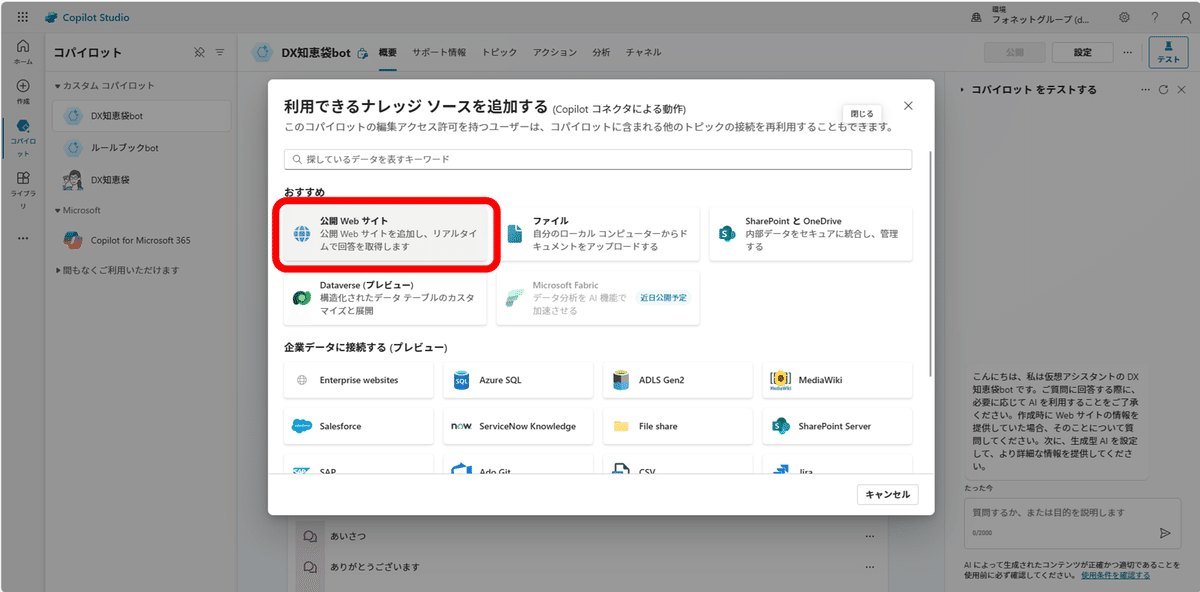
Task: Click the knowledge source search field
Action: pyautogui.click(x=598, y=159)
